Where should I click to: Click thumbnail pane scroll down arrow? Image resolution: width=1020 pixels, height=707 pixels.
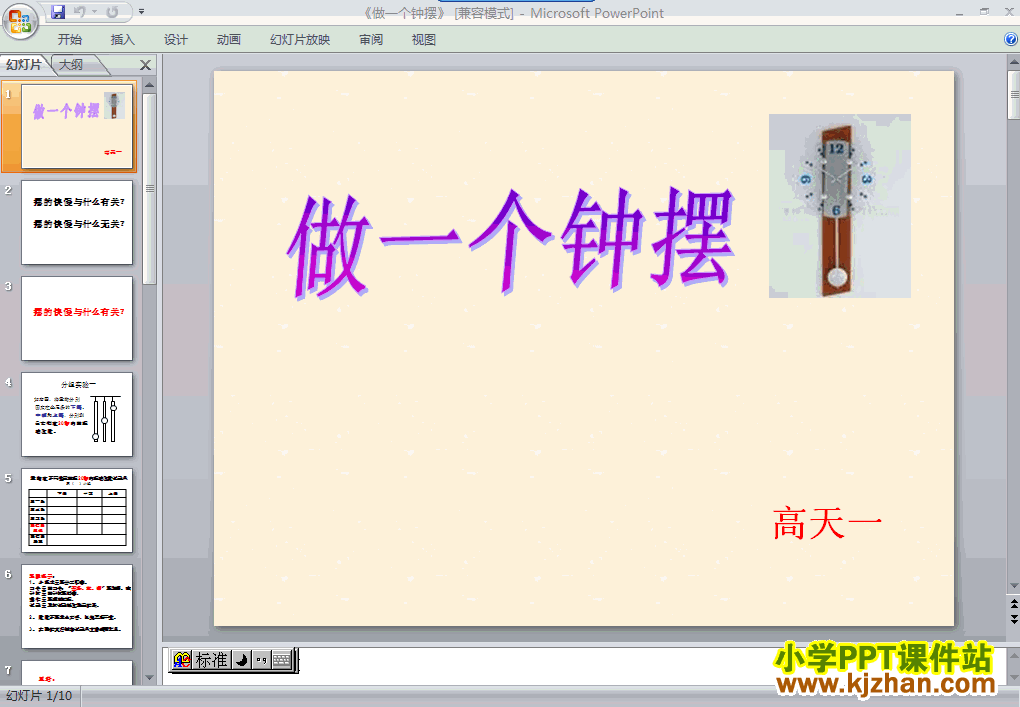pos(150,678)
